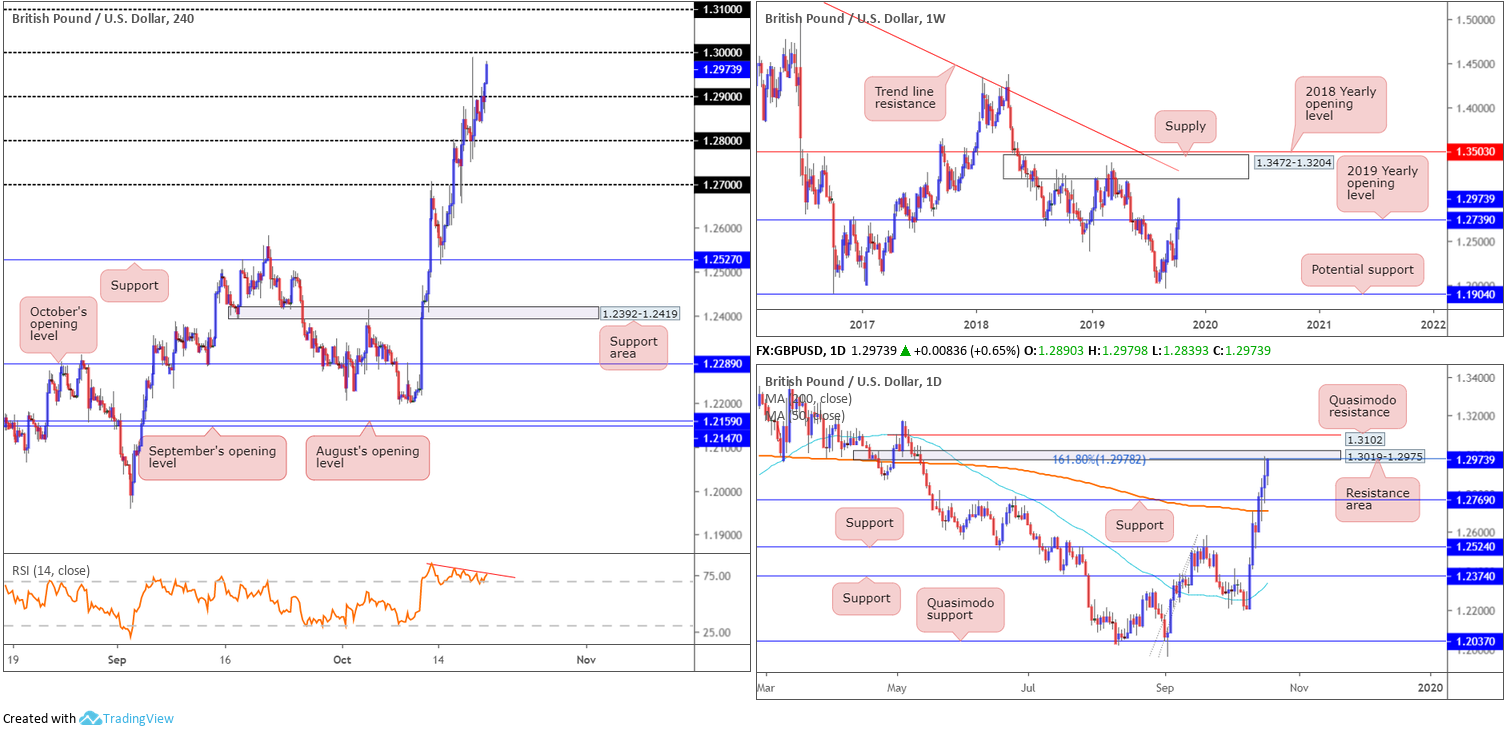
Task: Click '2019 Yearly opening level' callout
Action: tap(1383, 185)
